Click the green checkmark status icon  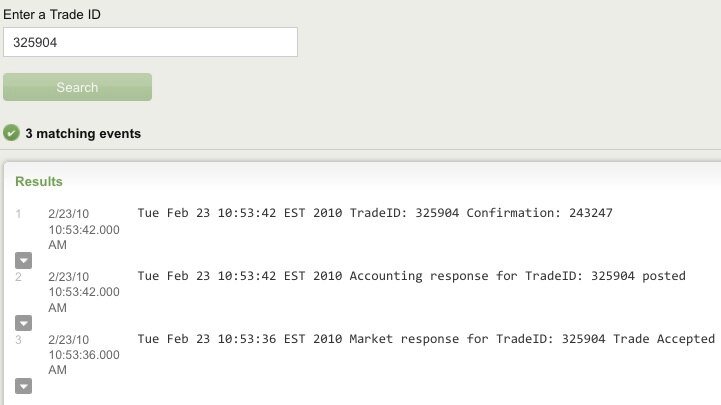[x=12, y=133]
